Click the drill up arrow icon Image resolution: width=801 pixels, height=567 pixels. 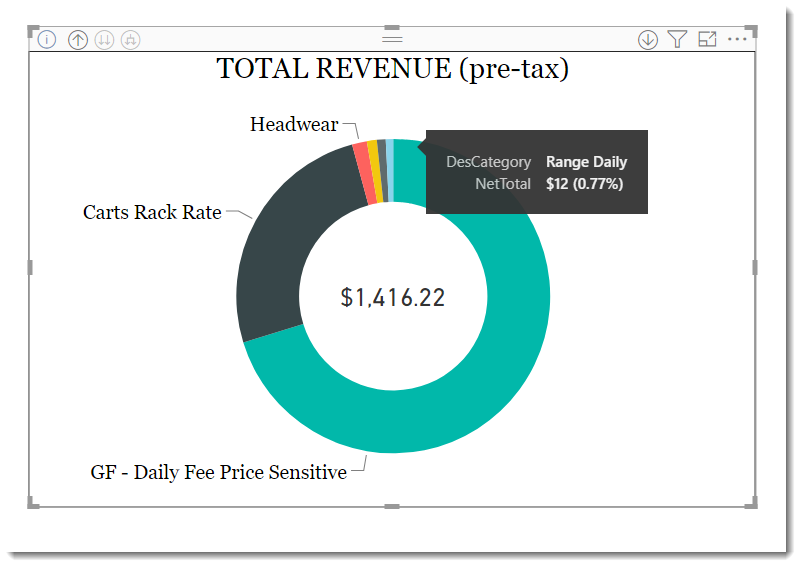(78, 40)
